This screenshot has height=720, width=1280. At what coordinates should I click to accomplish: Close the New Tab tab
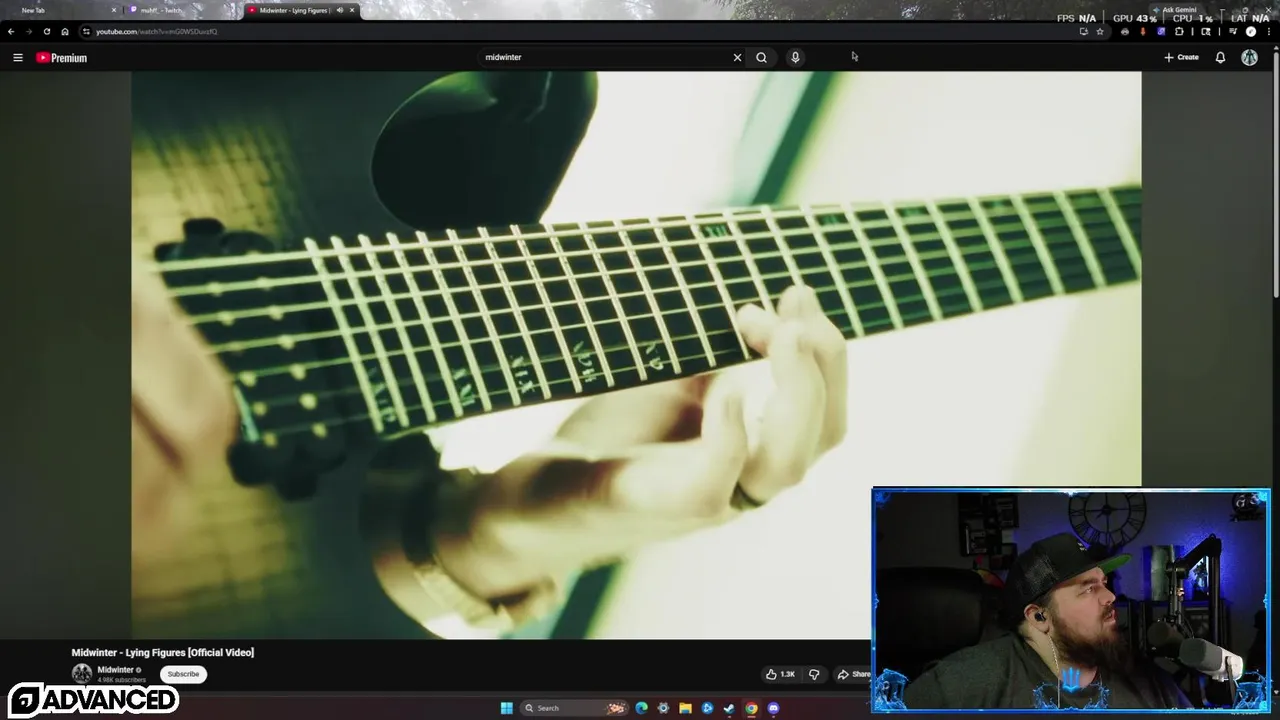tap(113, 10)
